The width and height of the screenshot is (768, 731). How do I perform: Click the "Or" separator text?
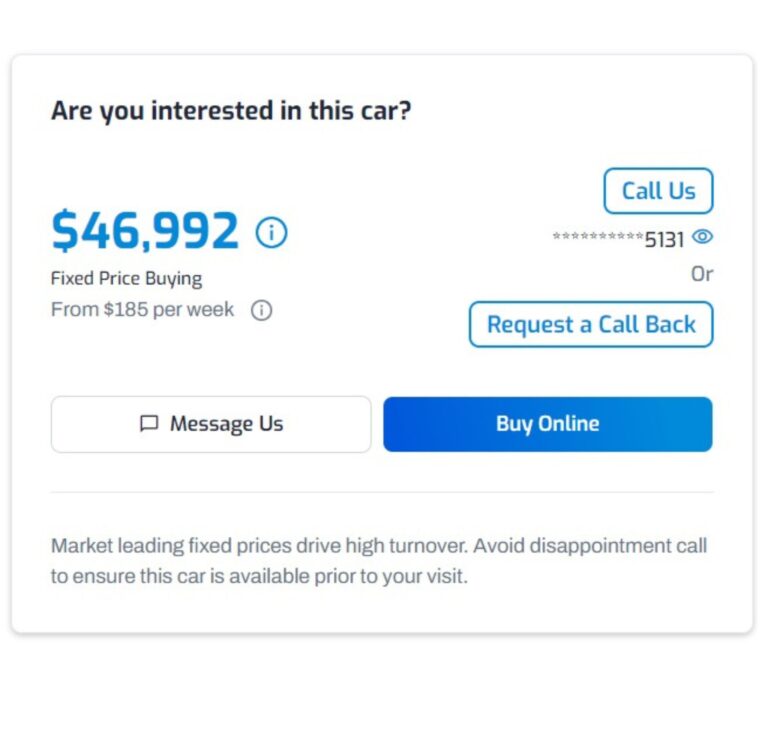[702, 274]
